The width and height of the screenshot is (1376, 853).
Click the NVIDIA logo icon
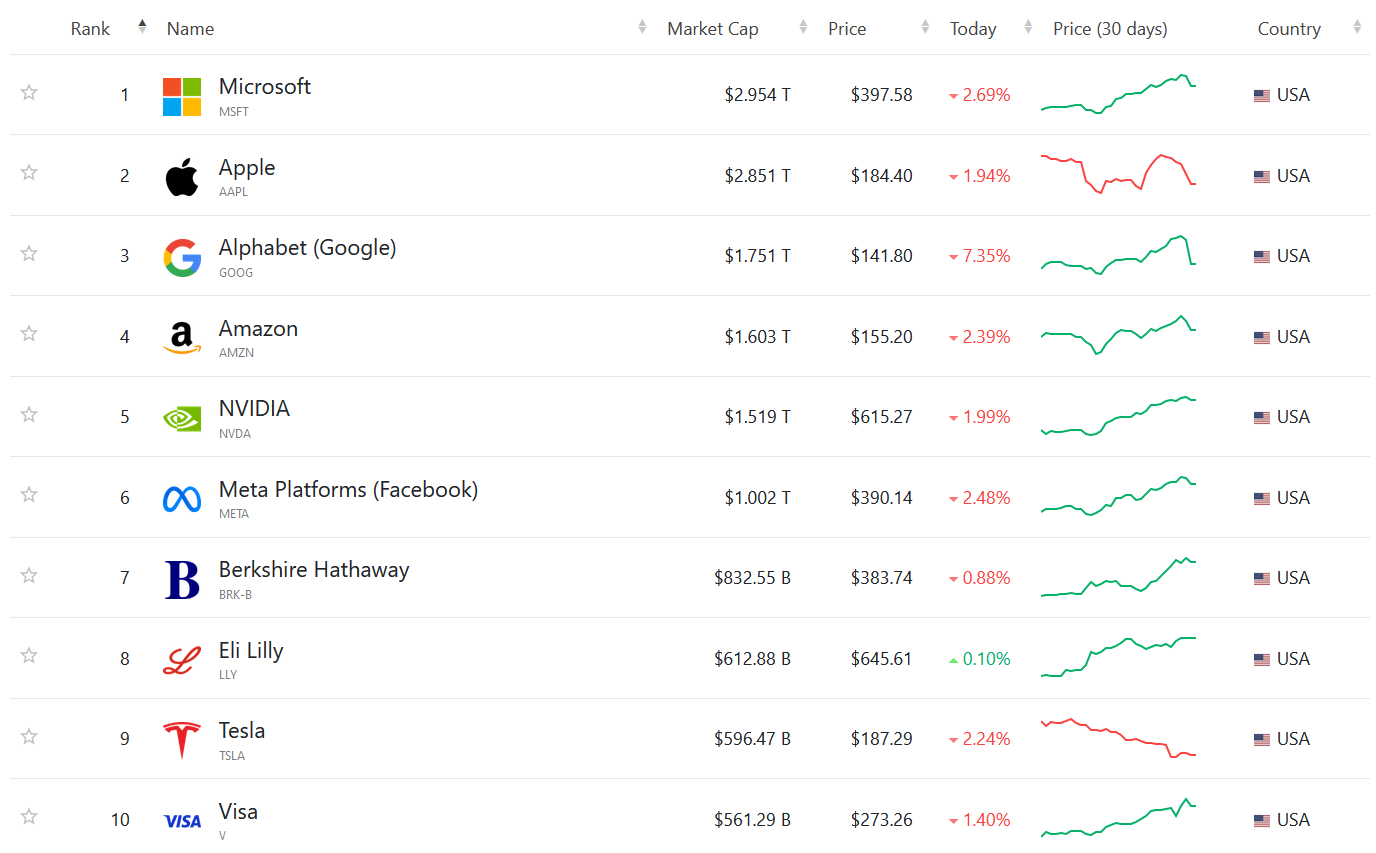pyautogui.click(x=182, y=418)
